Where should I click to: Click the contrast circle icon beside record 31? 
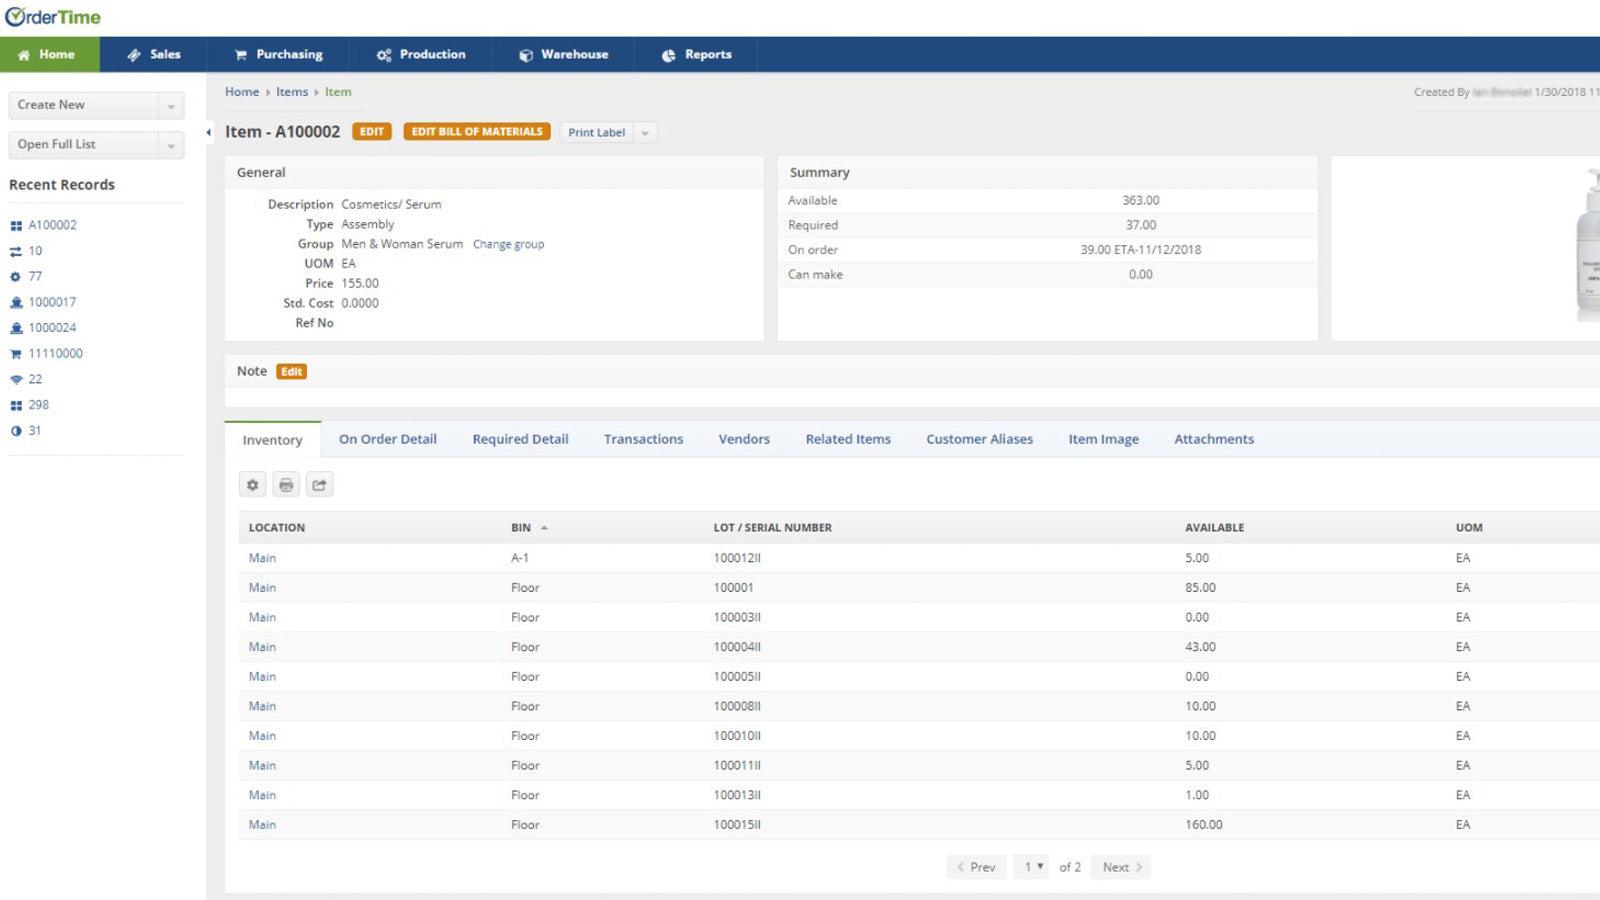pyautogui.click(x=15, y=430)
